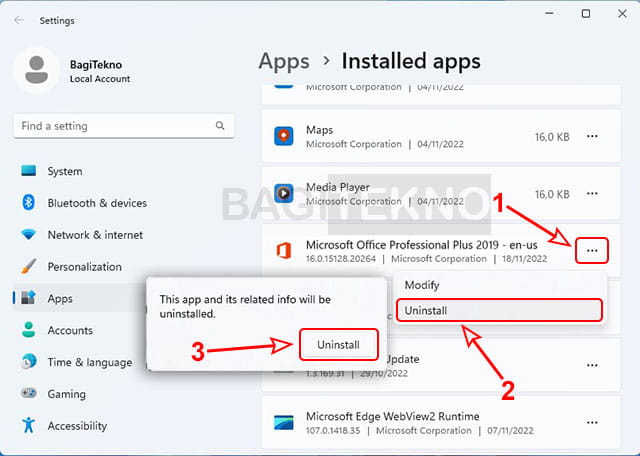This screenshot has width=640, height=456.
Task: Open the BagiTekno account avatar
Action: pyautogui.click(x=36, y=70)
